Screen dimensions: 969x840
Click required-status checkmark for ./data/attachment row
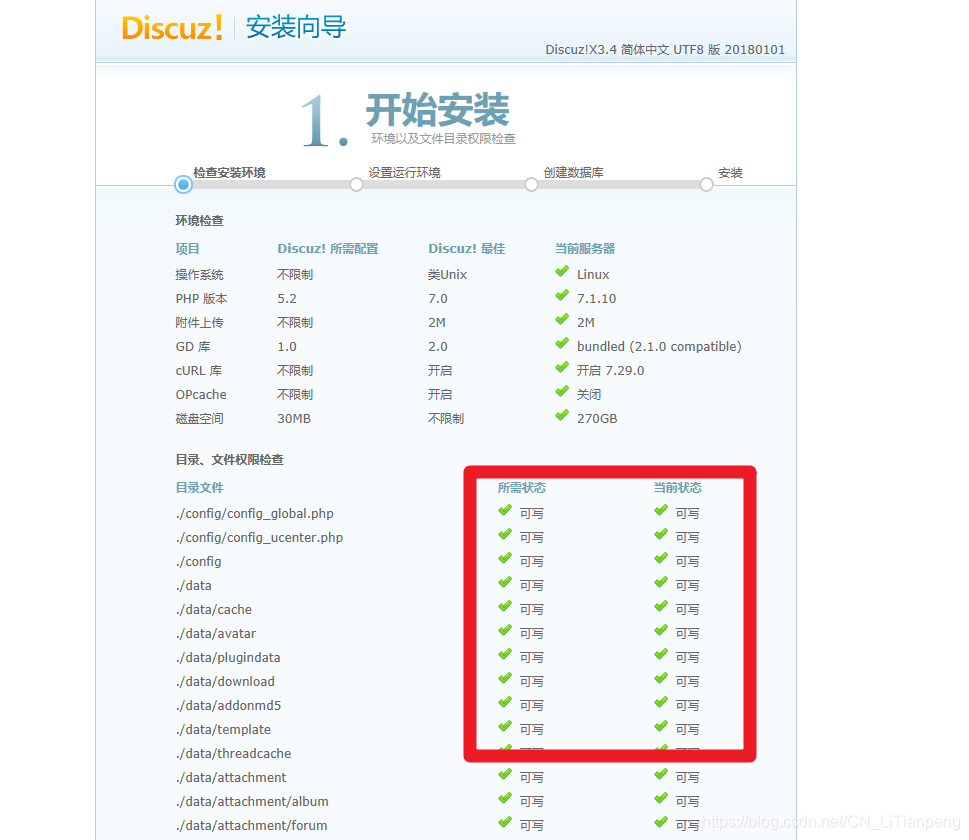506,774
